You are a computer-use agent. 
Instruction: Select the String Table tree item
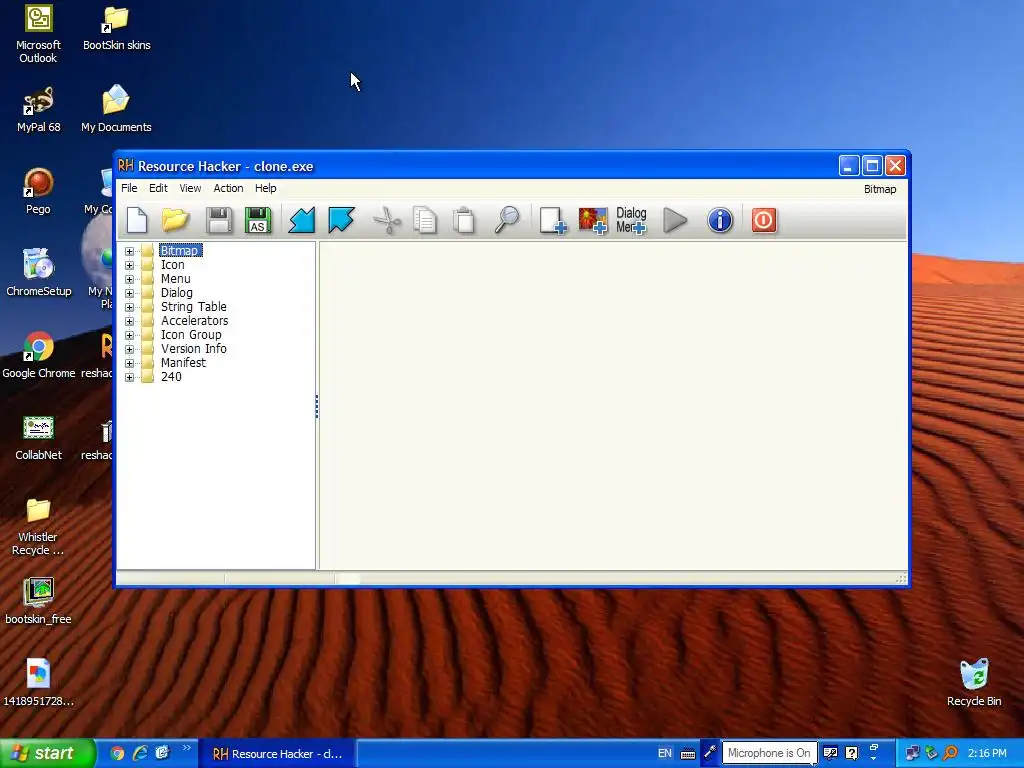click(193, 307)
